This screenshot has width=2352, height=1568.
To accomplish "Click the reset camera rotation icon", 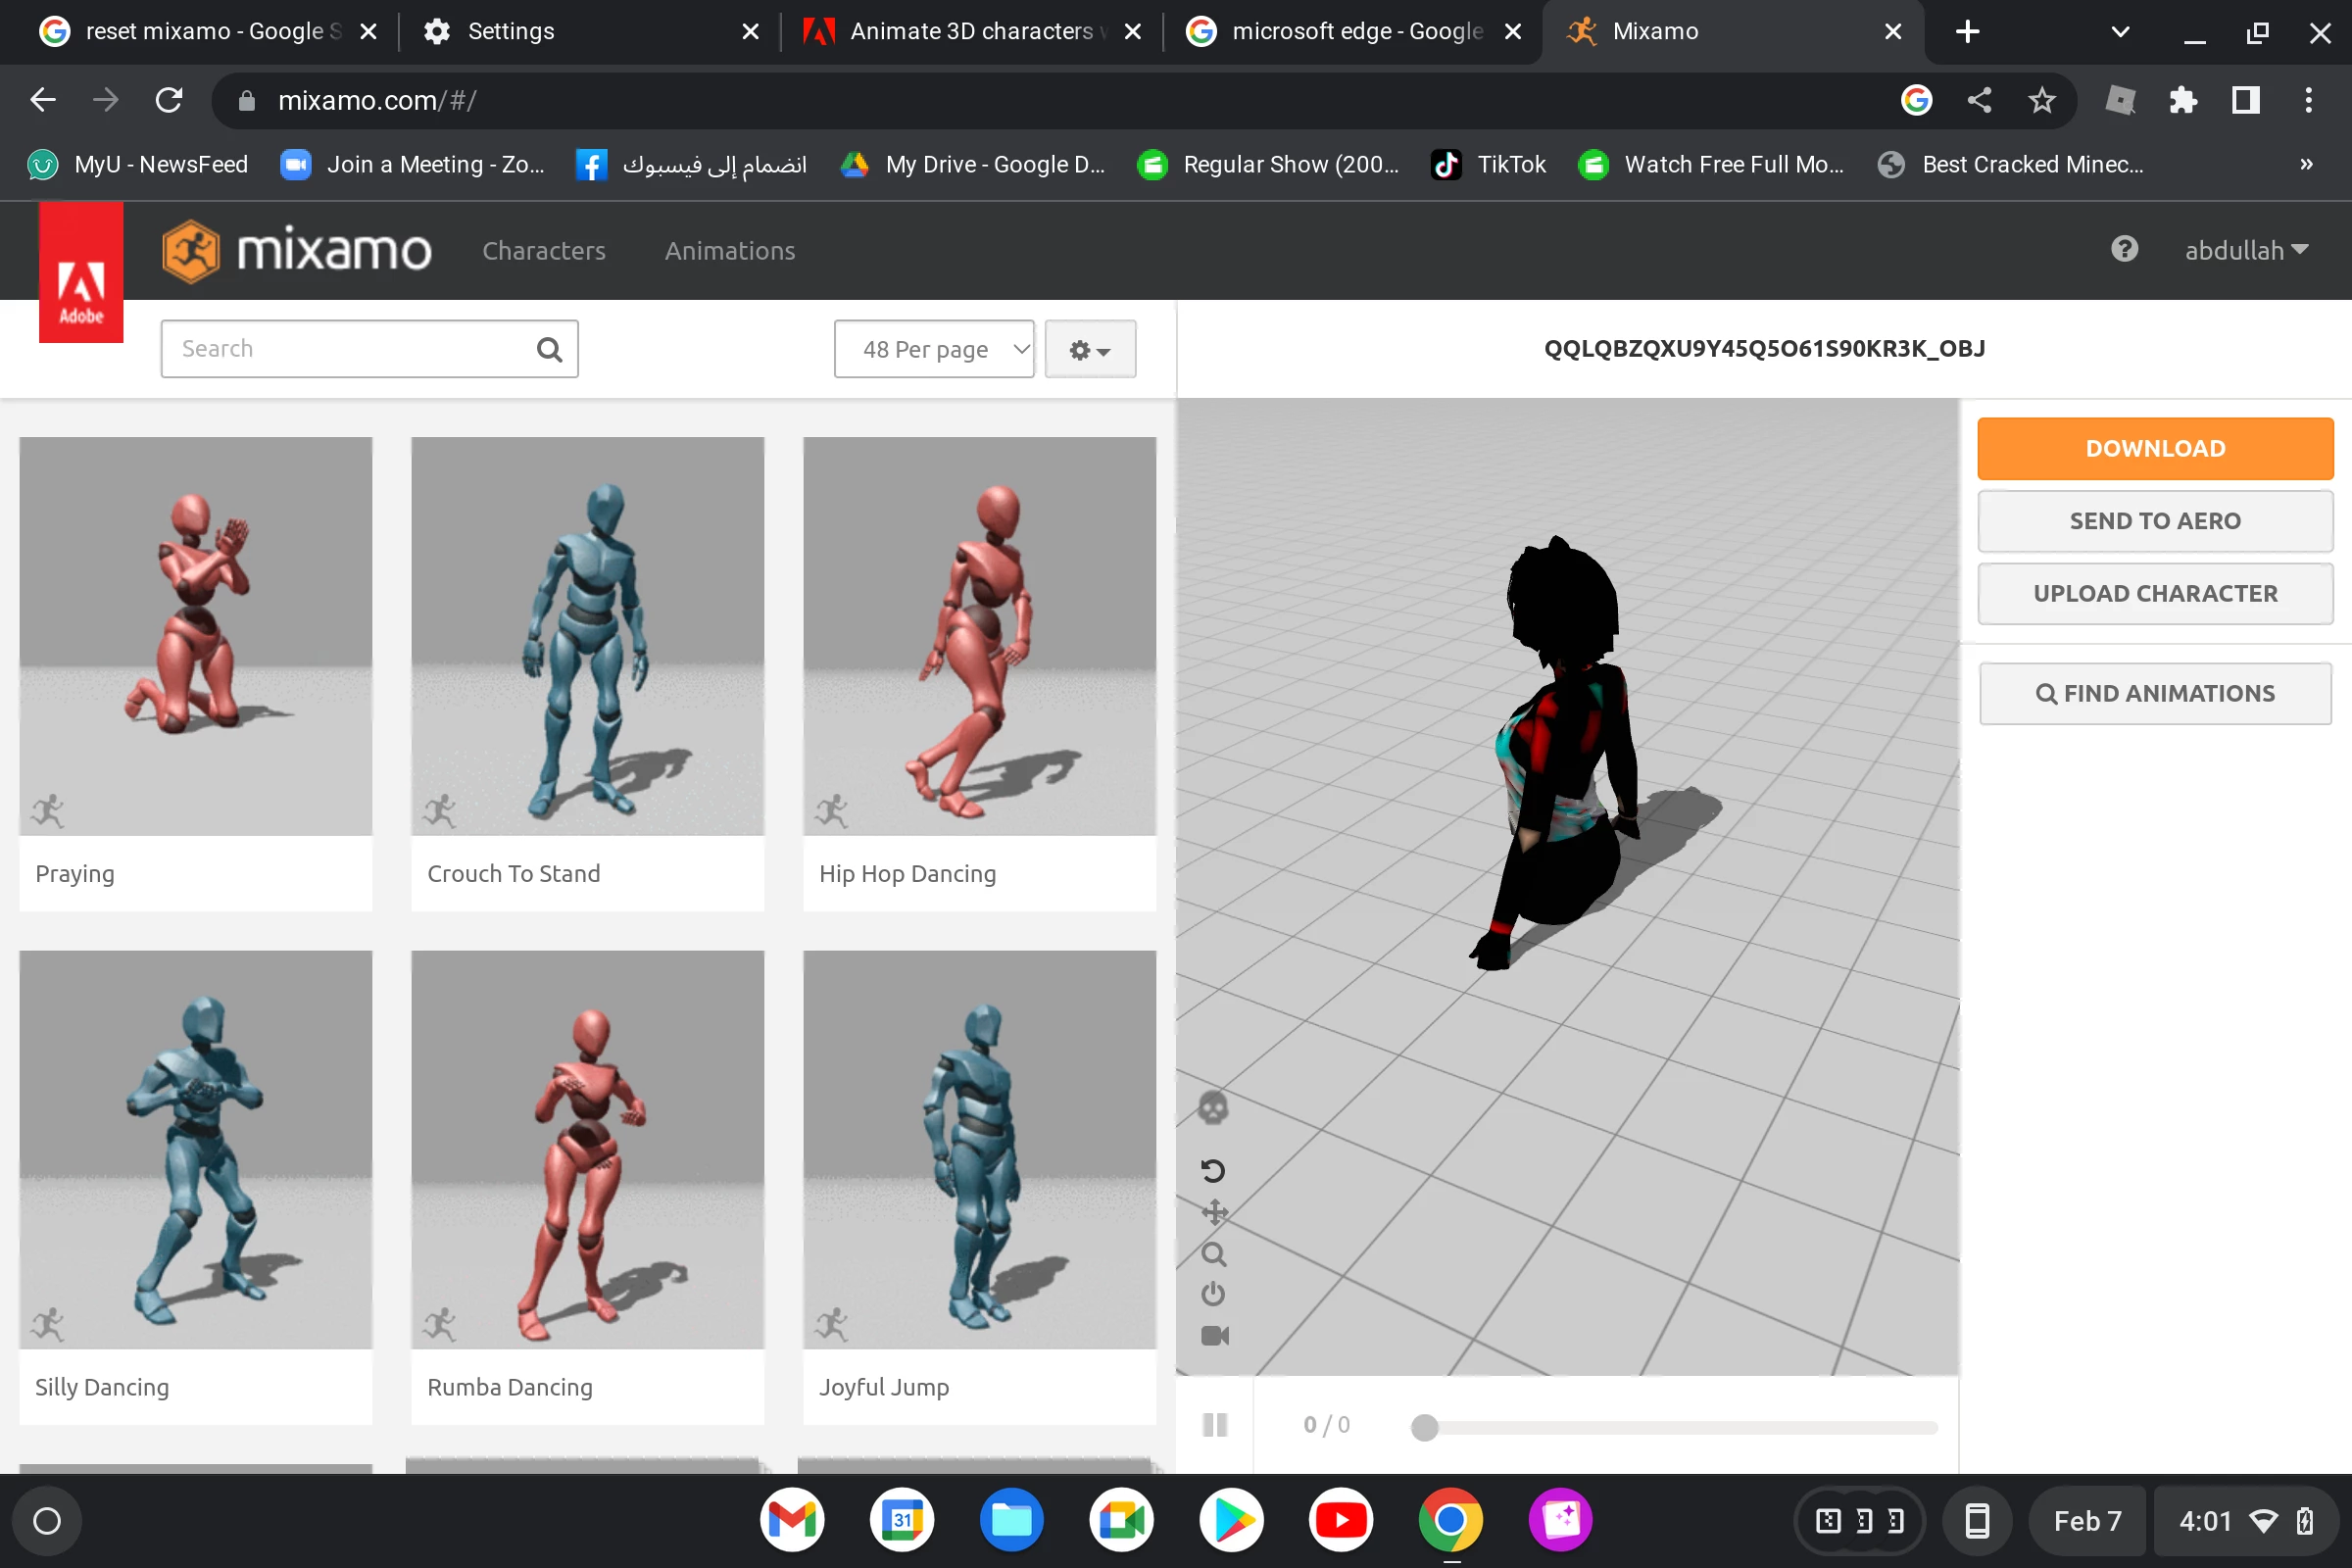I will point(1213,1170).
